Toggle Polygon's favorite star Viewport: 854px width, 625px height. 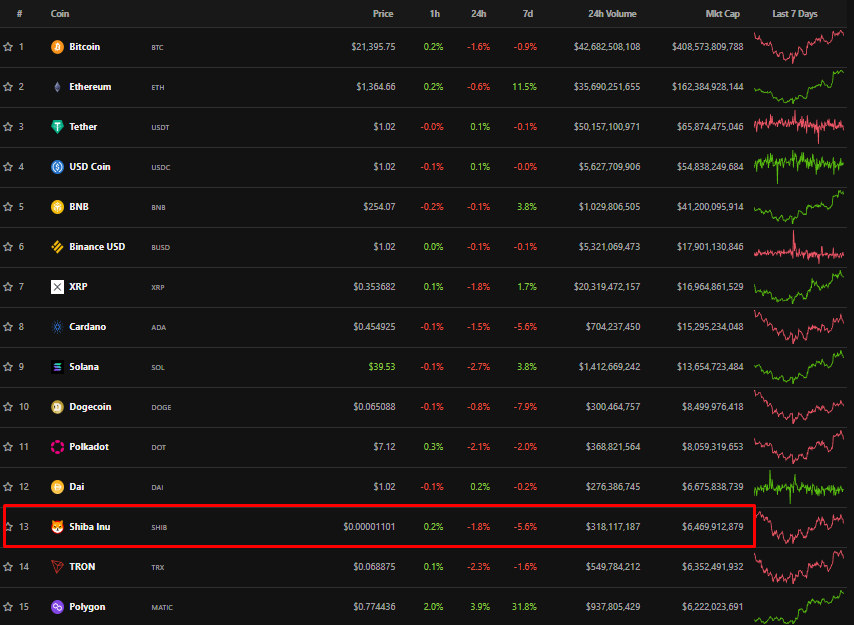click(8, 606)
